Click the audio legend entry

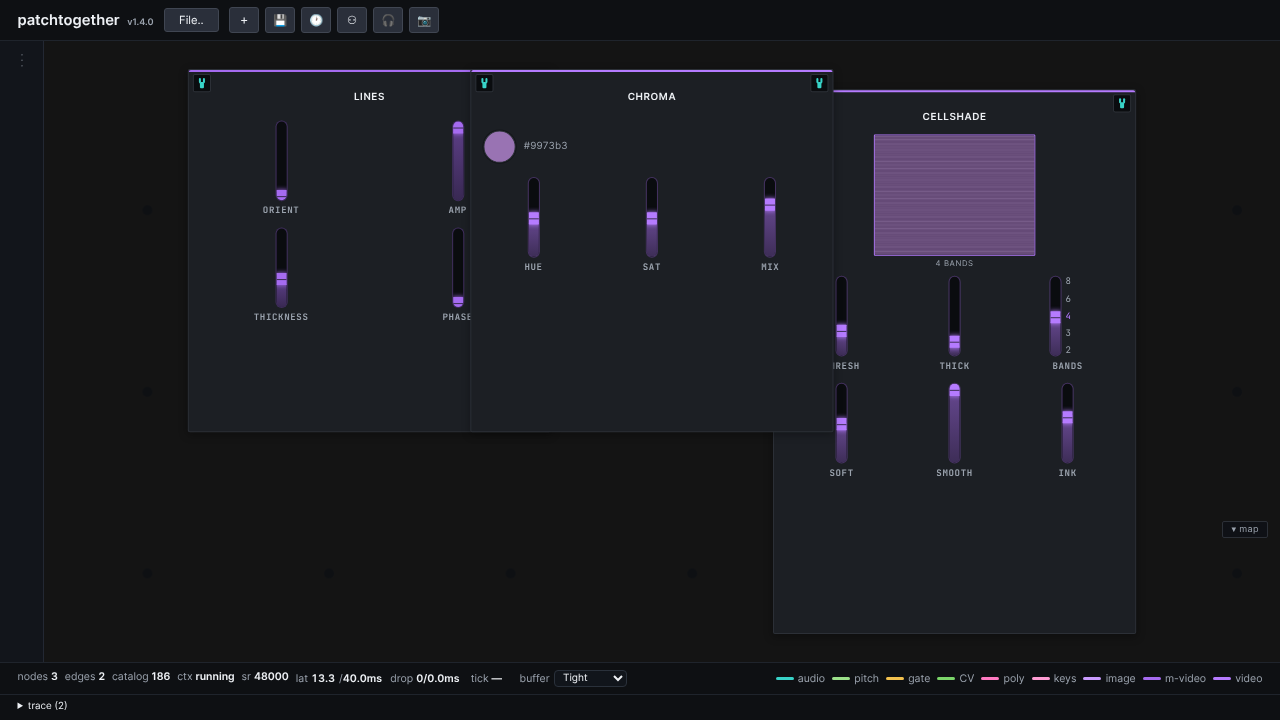coord(801,679)
